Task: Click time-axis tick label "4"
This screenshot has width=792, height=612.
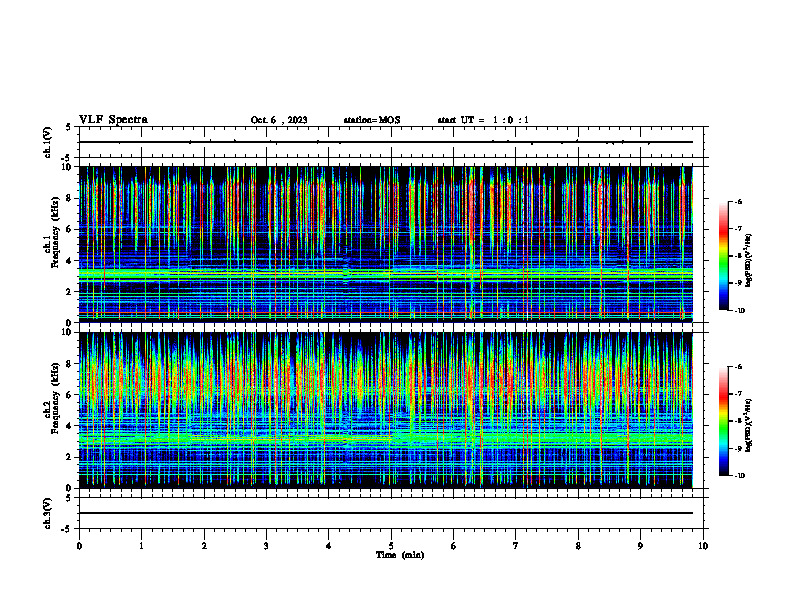Action: tap(329, 546)
